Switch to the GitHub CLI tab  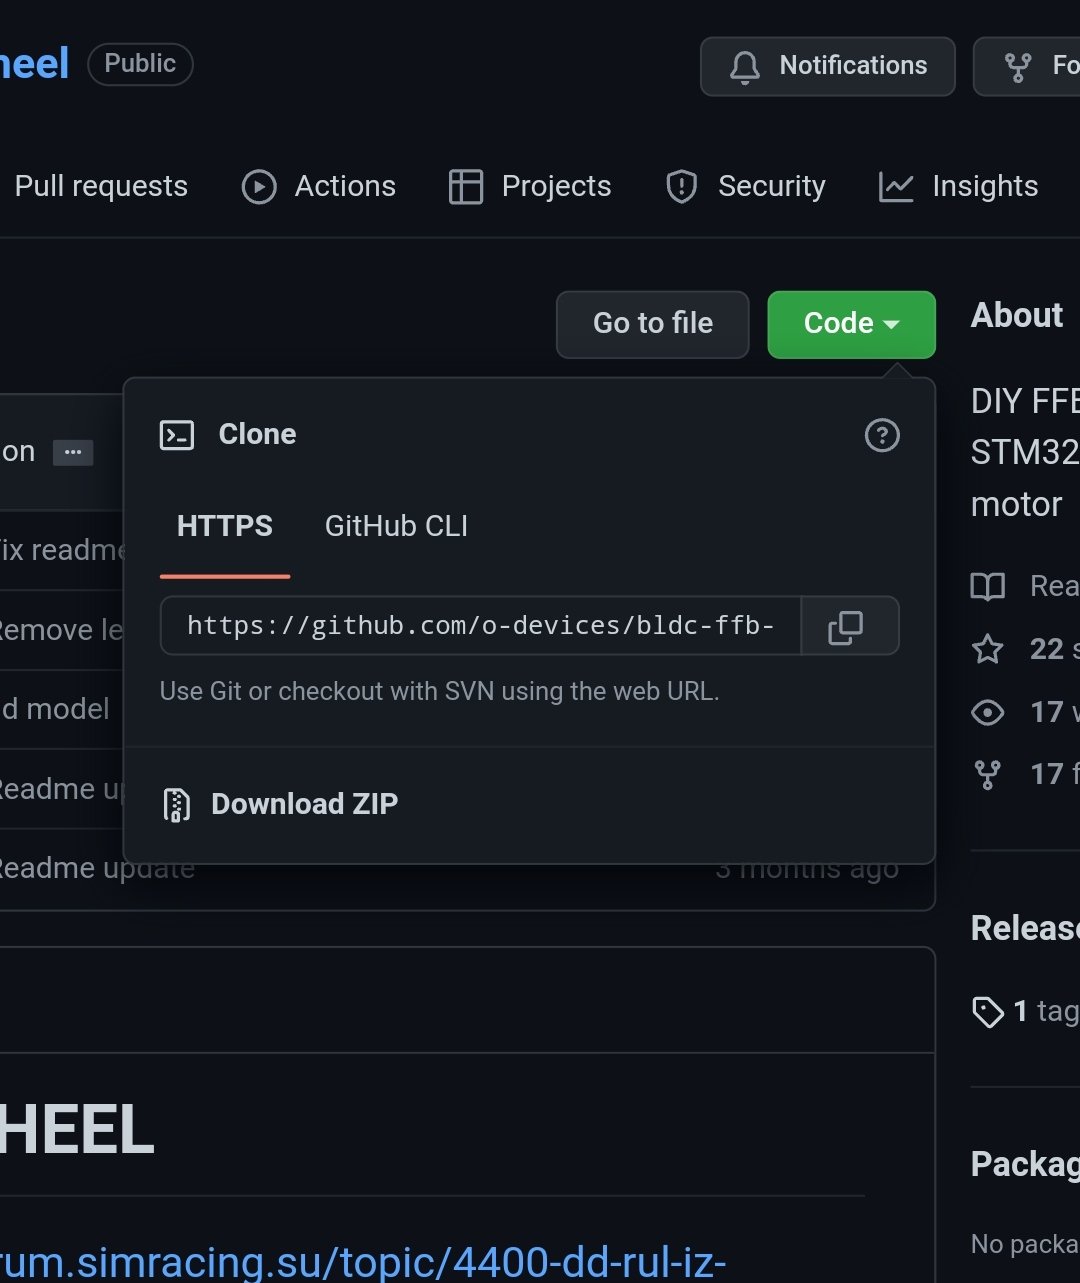click(396, 527)
